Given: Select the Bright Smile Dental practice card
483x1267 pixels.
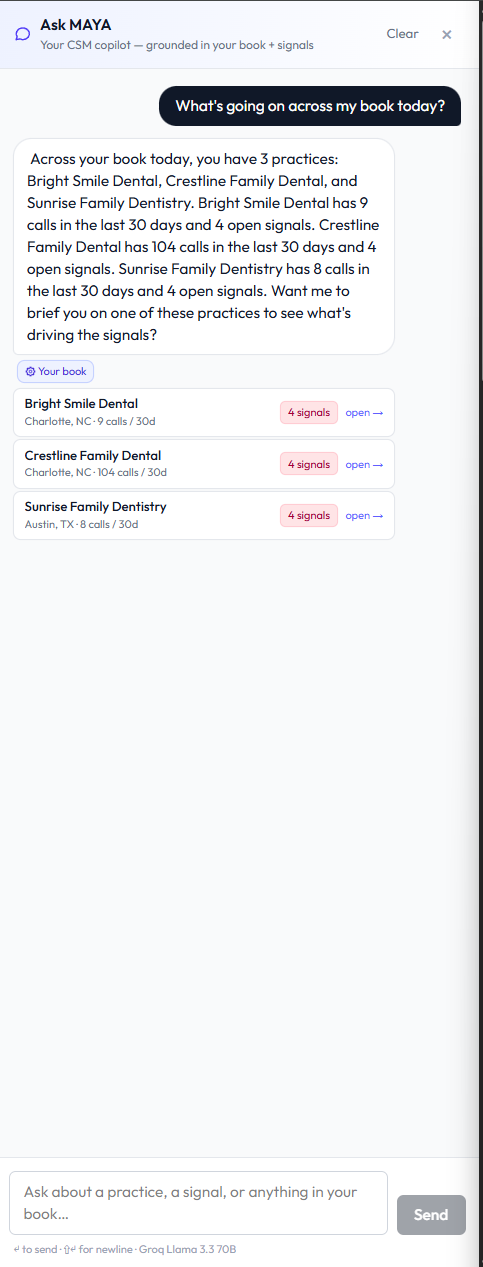Looking at the screenshot, I should (204, 413).
